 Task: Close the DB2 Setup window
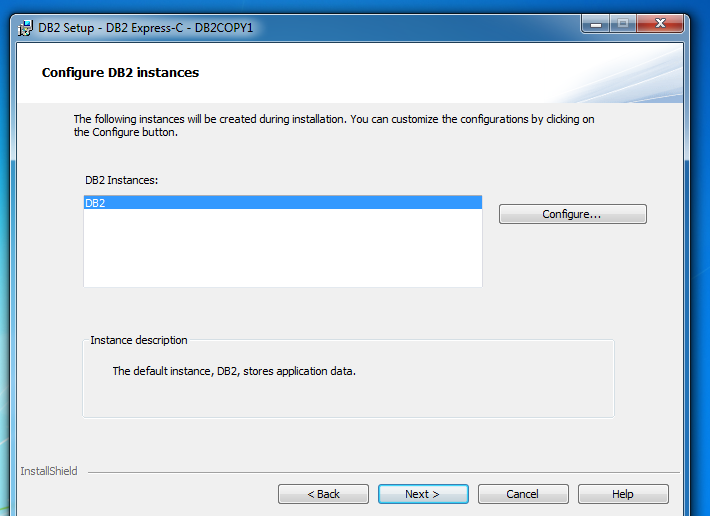pyautogui.click(x=660, y=24)
